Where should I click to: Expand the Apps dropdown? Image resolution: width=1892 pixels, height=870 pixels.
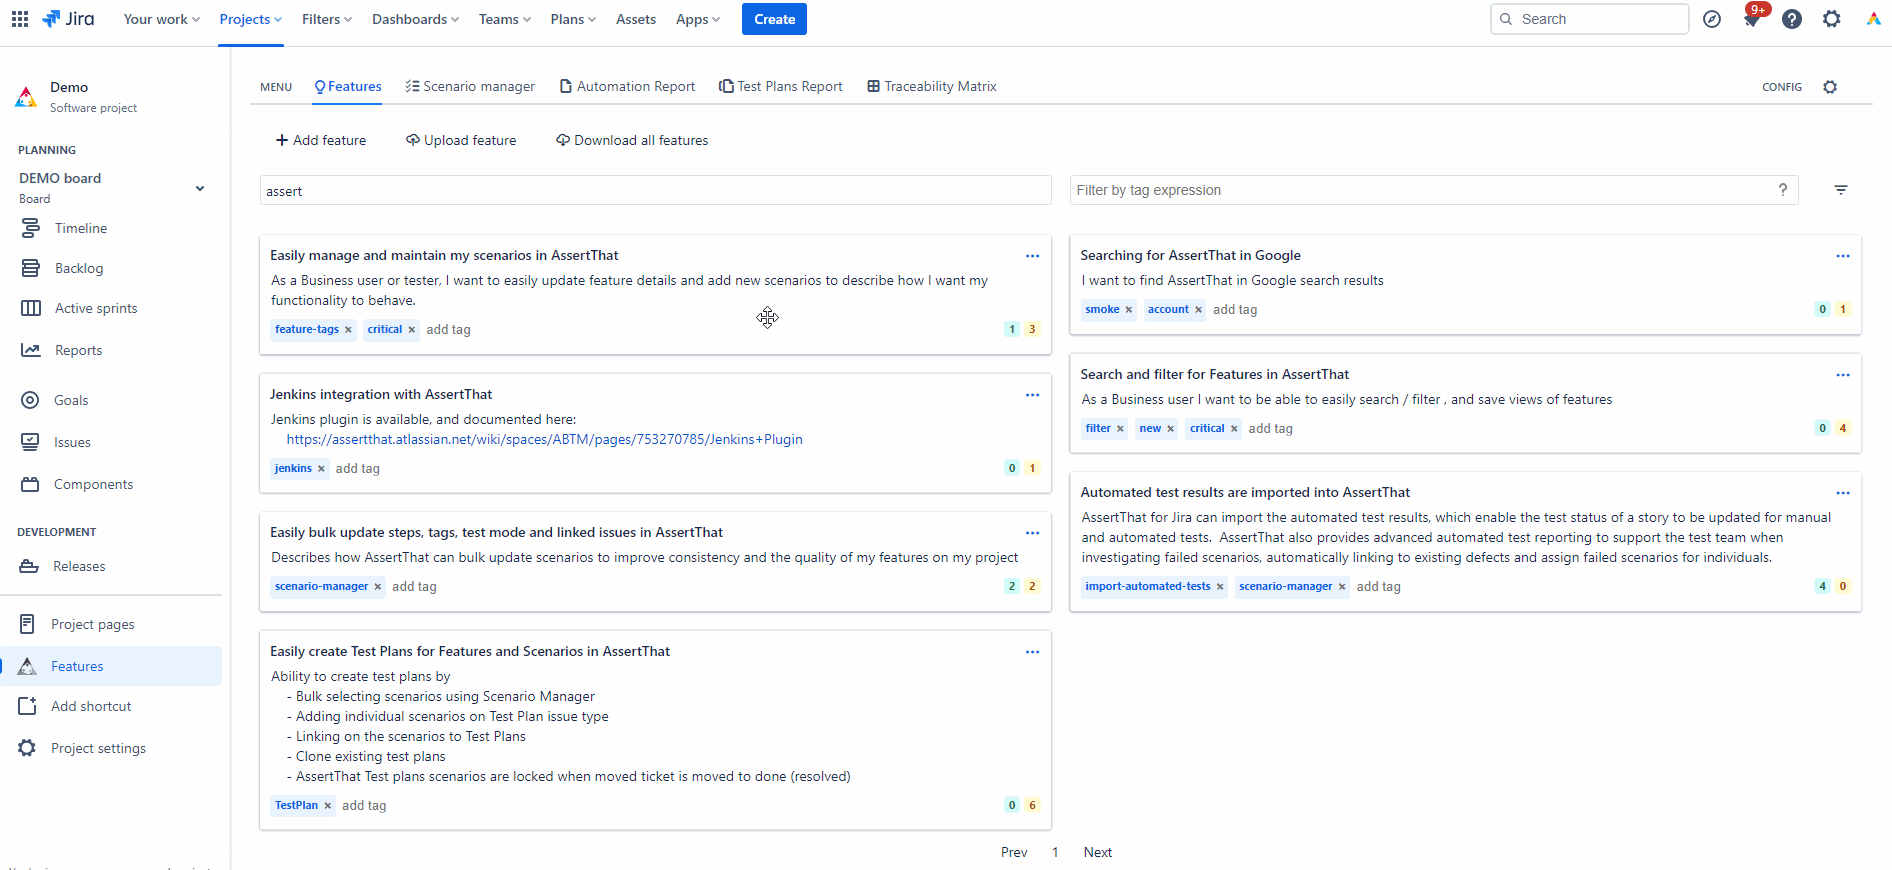(697, 19)
